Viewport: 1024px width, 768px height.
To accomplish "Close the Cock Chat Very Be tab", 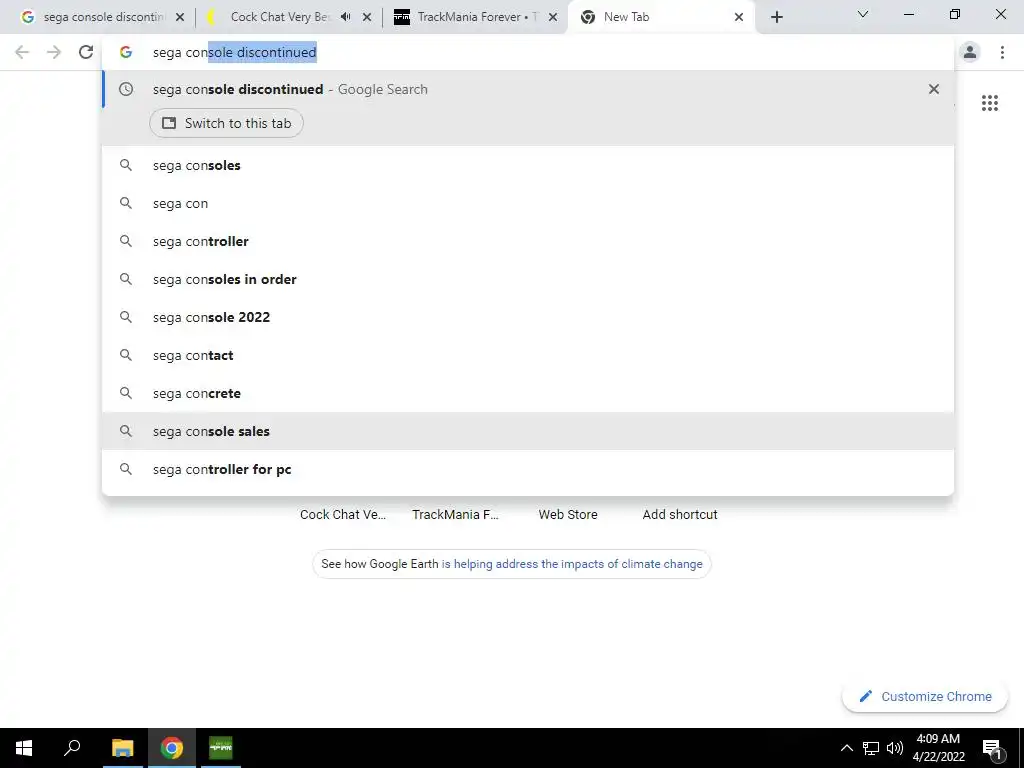I will (x=367, y=18).
